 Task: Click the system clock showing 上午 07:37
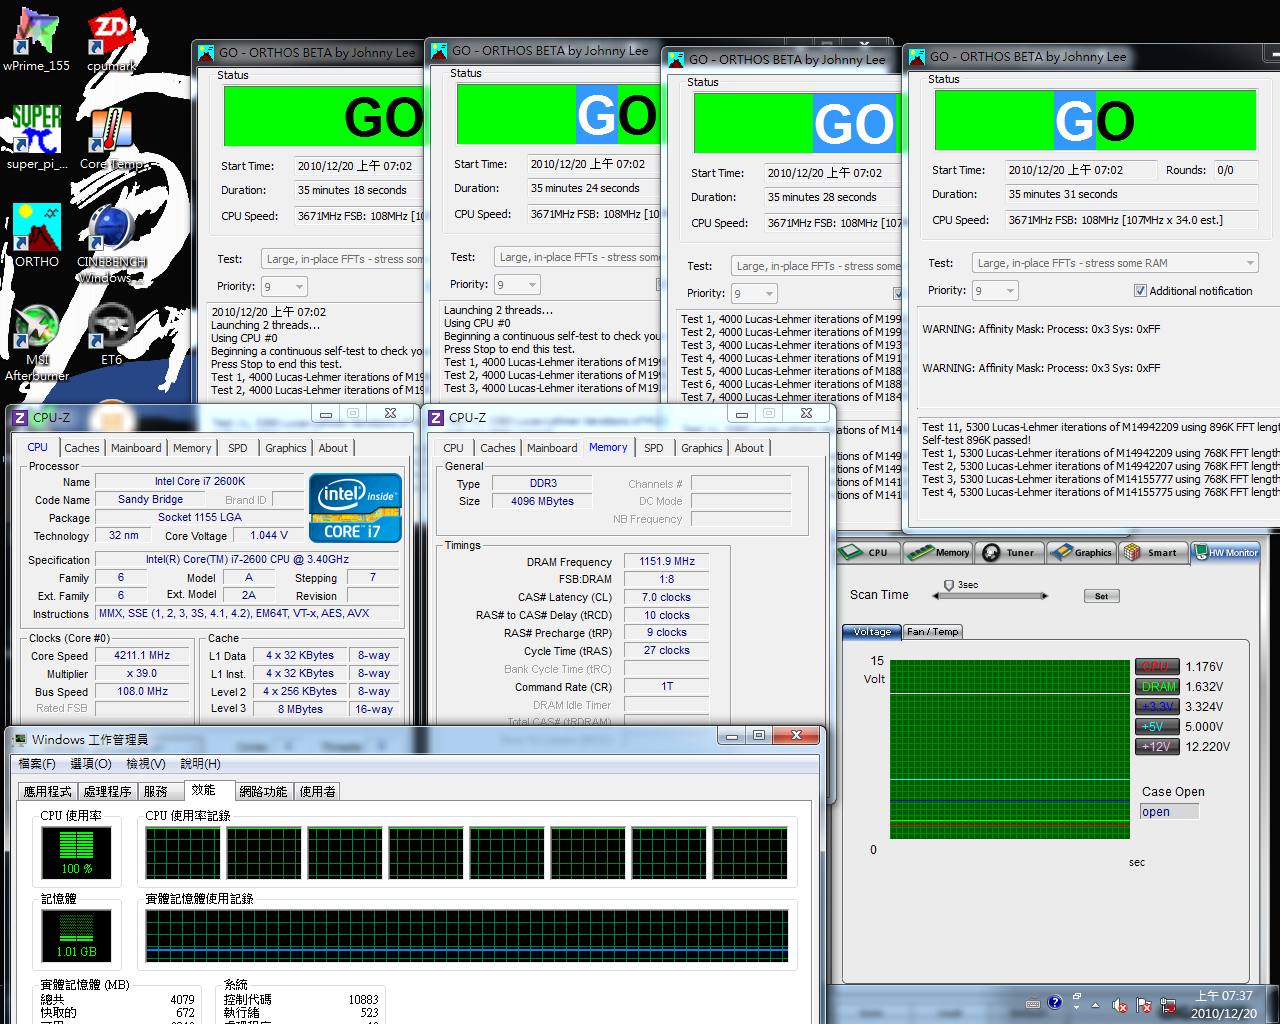(x=1224, y=997)
